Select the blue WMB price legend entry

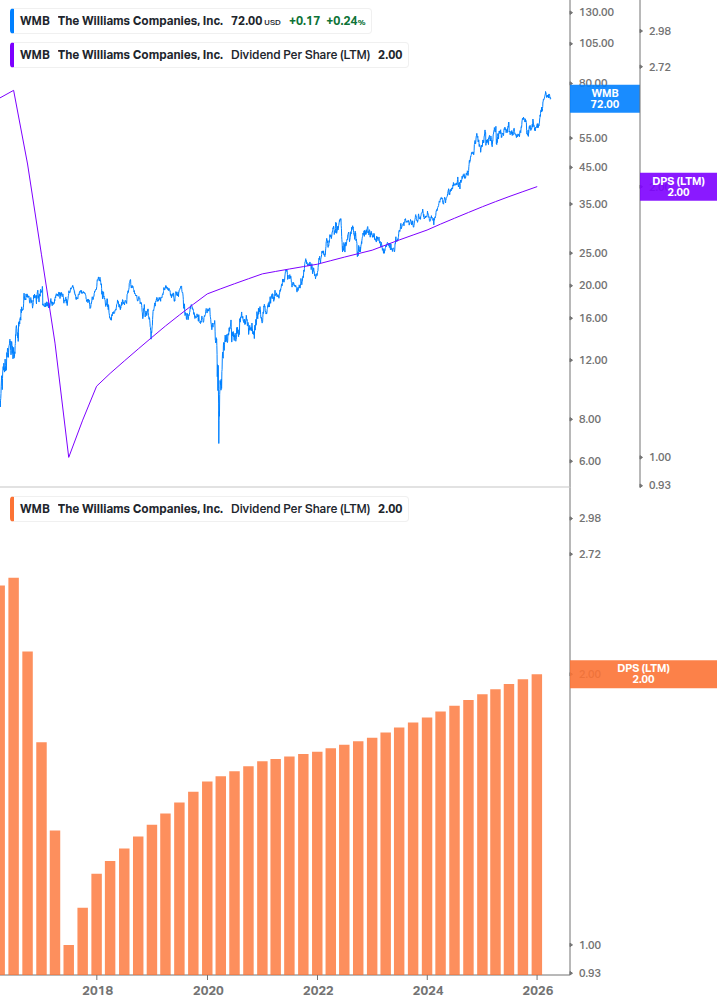coord(190,21)
